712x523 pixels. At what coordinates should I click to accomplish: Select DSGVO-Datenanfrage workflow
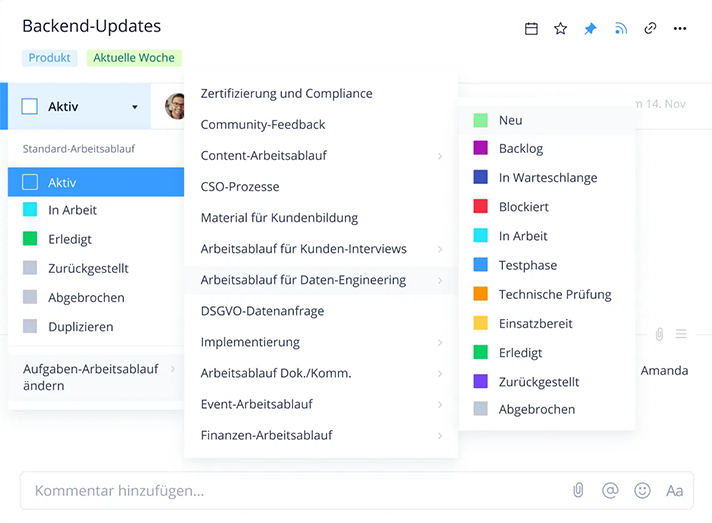tap(262, 311)
